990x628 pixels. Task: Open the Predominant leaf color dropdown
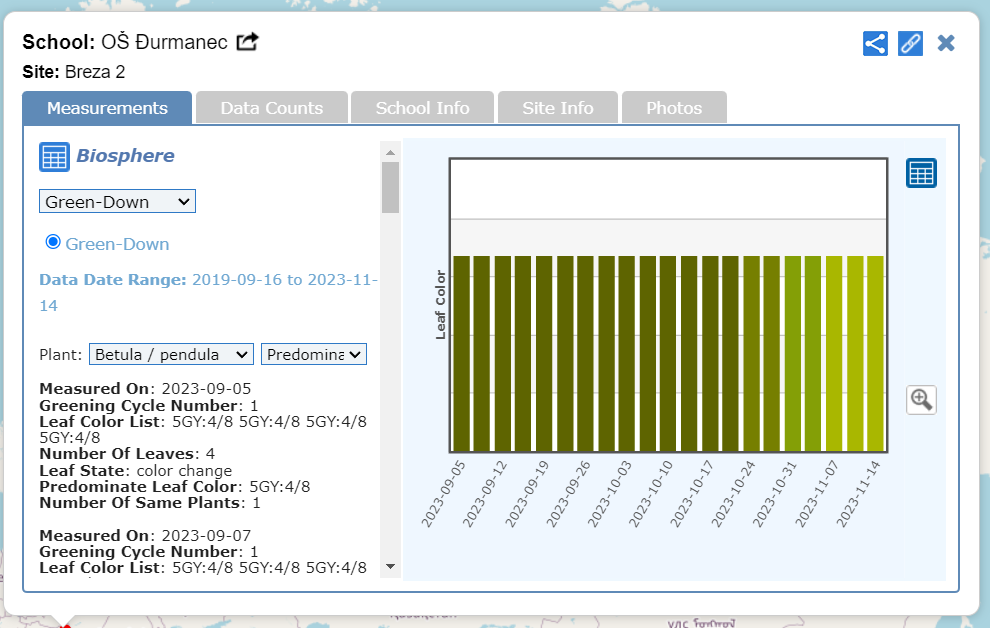click(x=314, y=354)
